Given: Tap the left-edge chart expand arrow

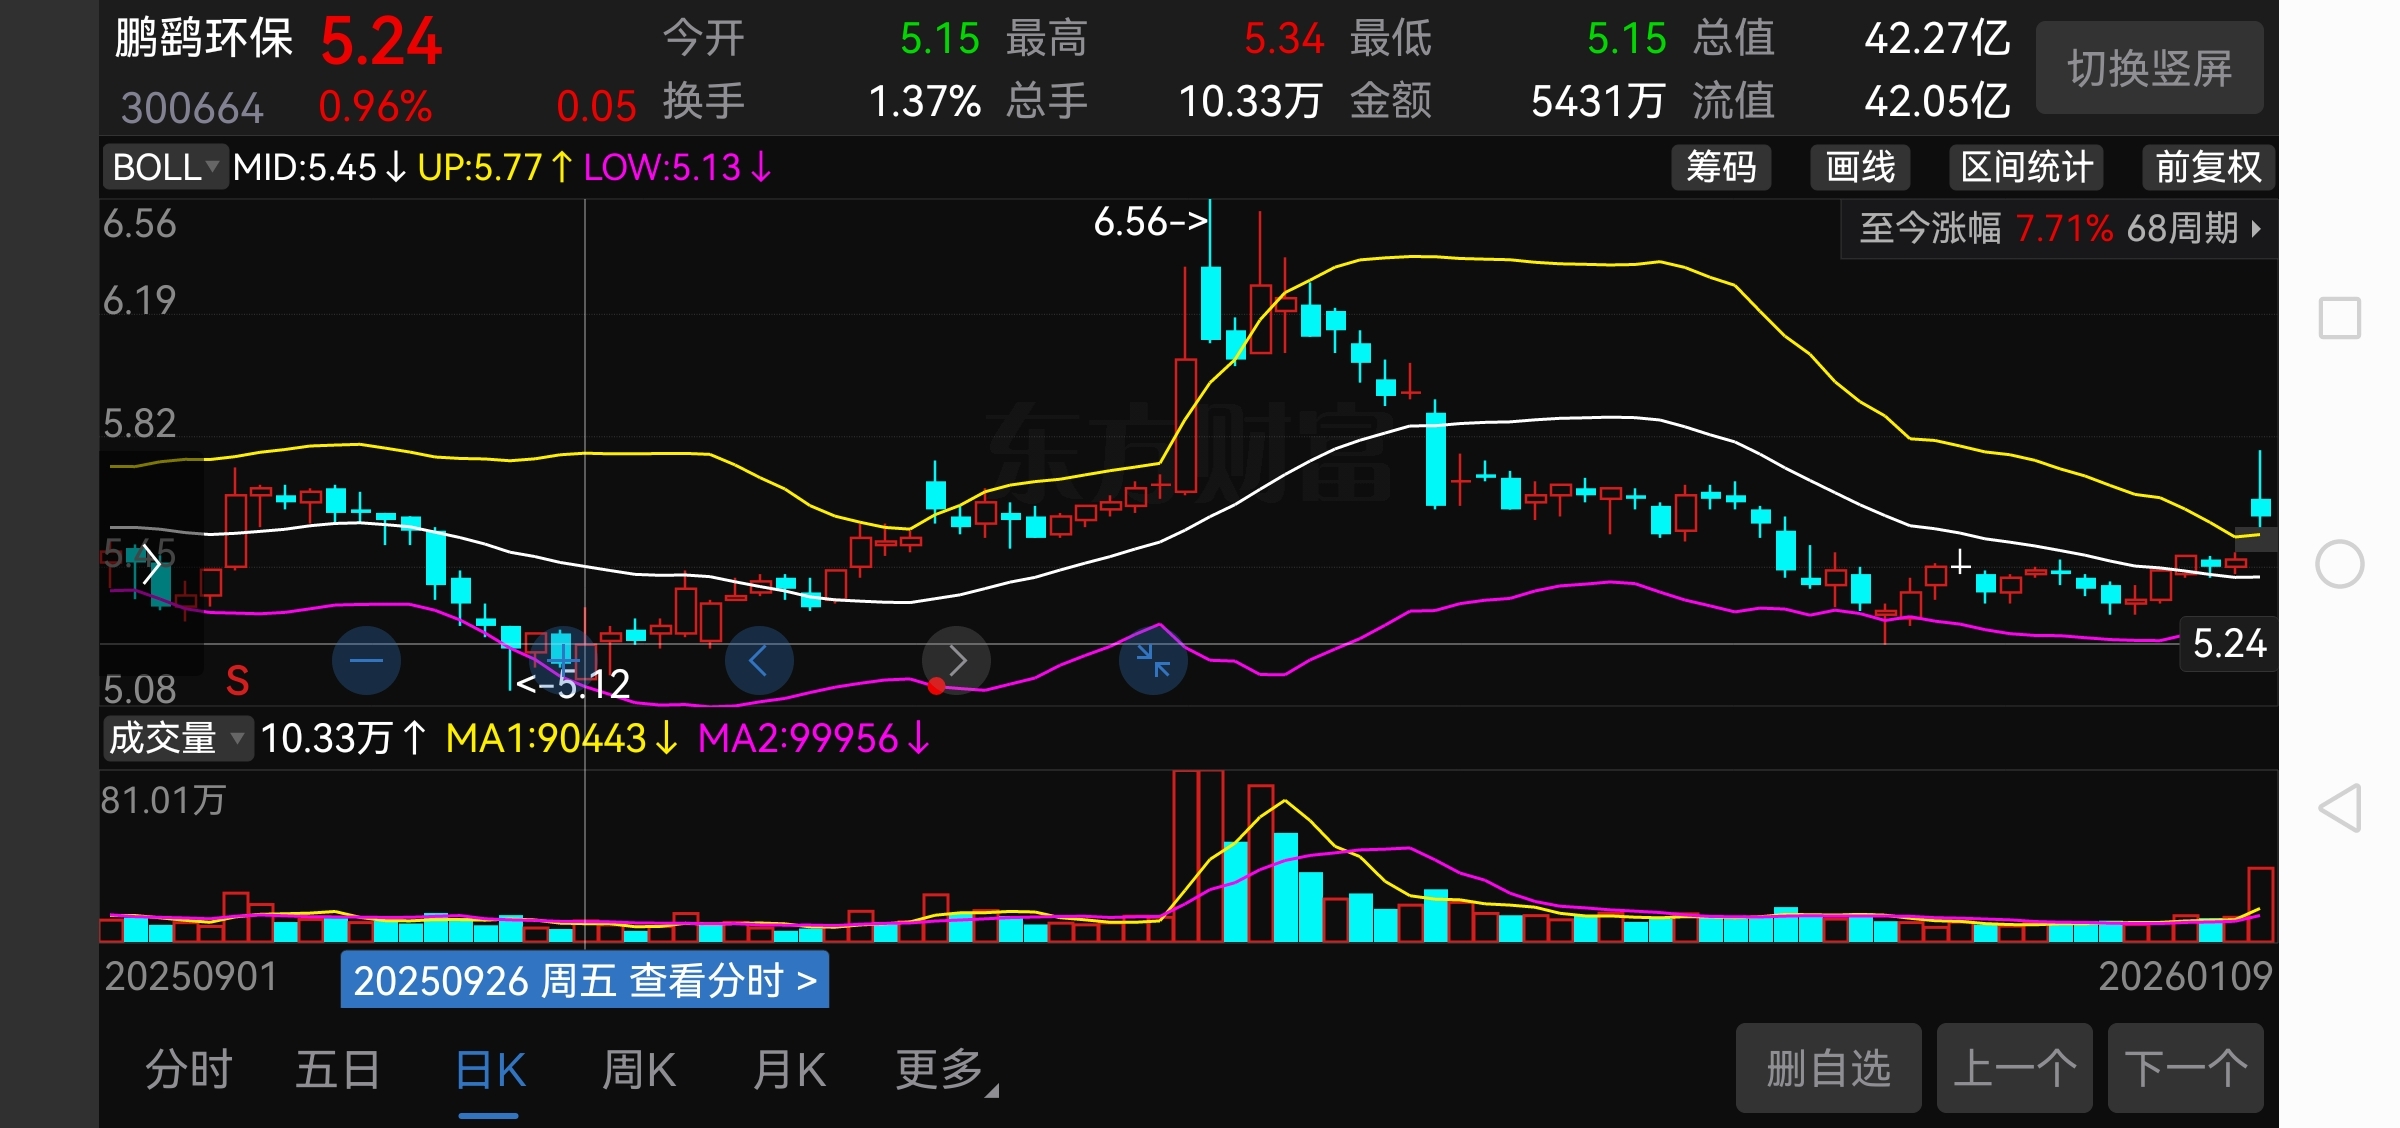Looking at the screenshot, I should point(151,565).
